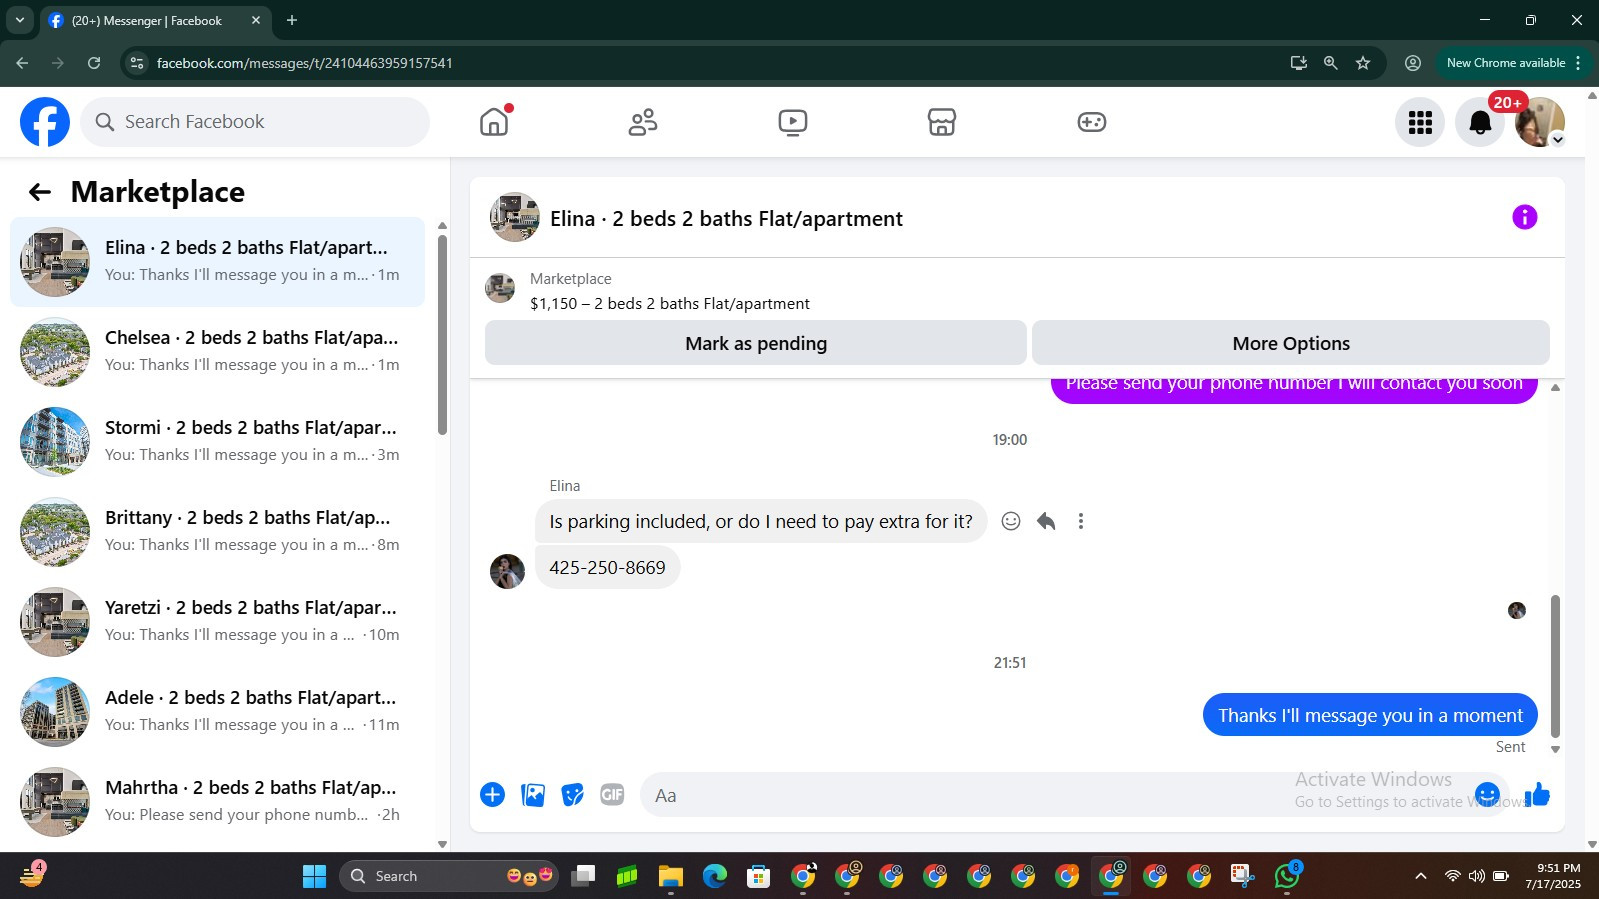Open Stormi conversation in the list
The image size is (1599, 899).
click(217, 442)
